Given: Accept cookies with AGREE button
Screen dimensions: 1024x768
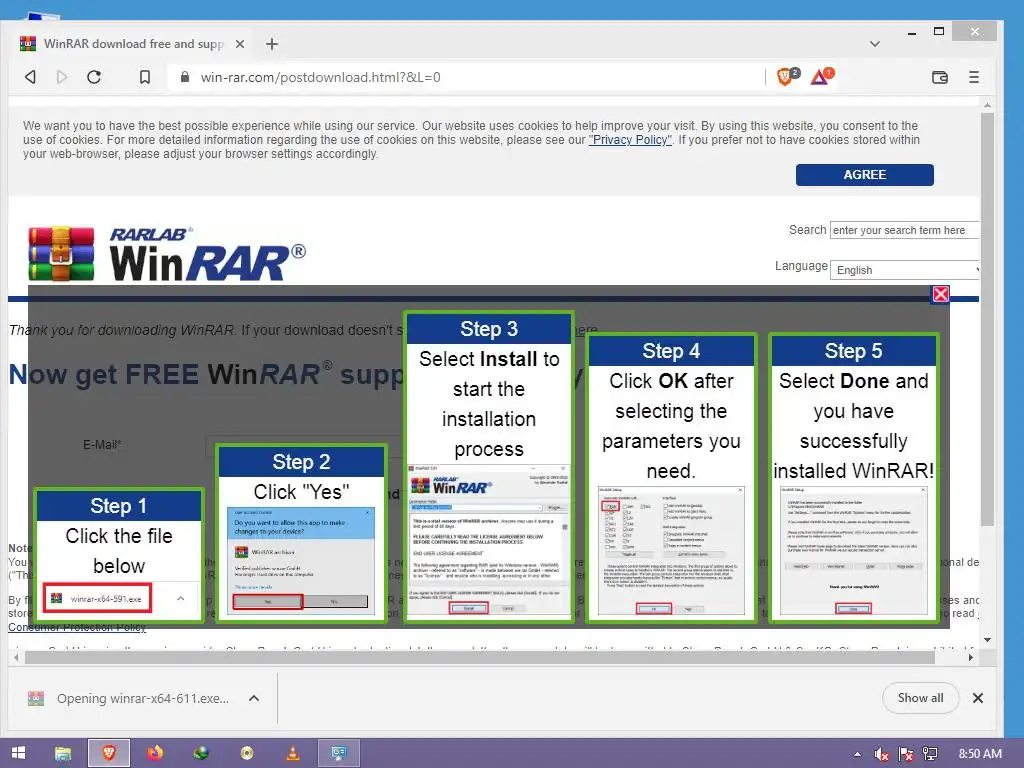Looking at the screenshot, I should tap(865, 175).
